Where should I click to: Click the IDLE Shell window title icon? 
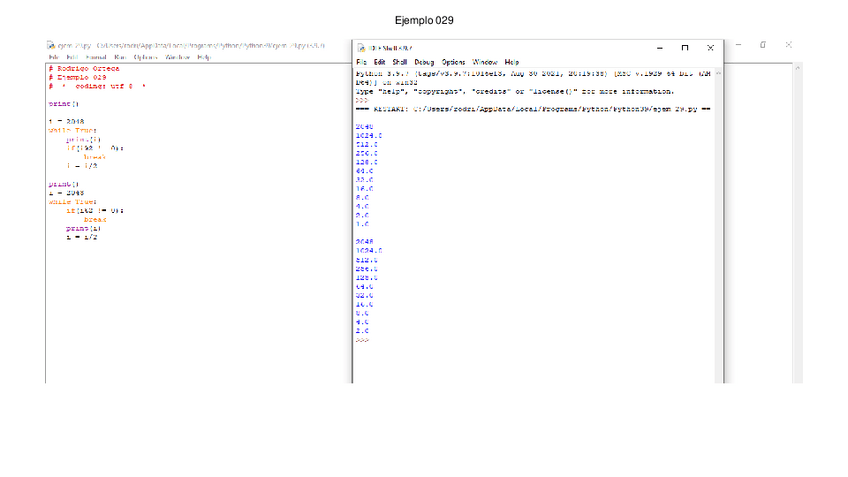coord(360,47)
